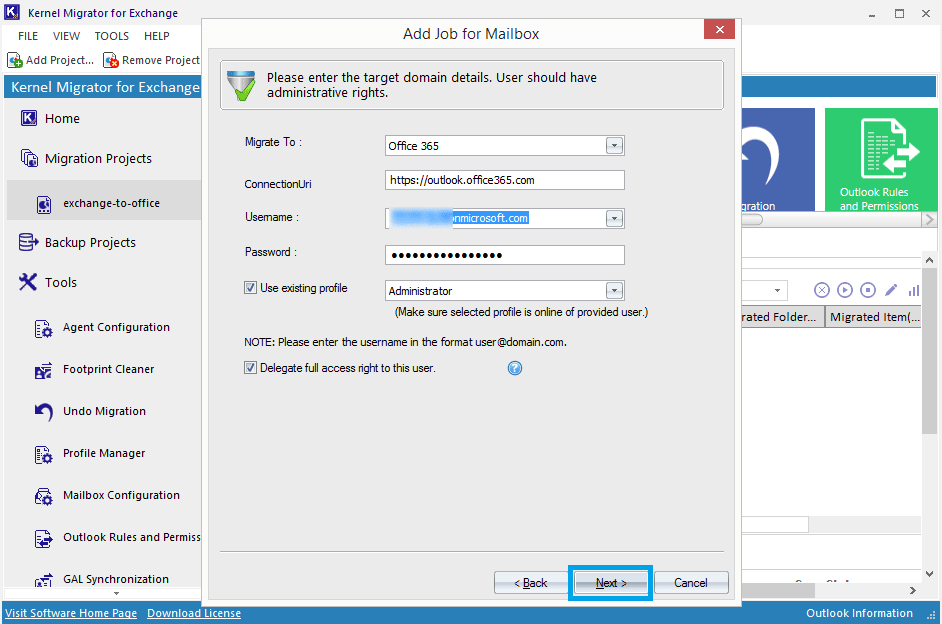This screenshot has height=624, width=942.
Task: Click the job list scrollbar up arrow
Action: (929, 260)
